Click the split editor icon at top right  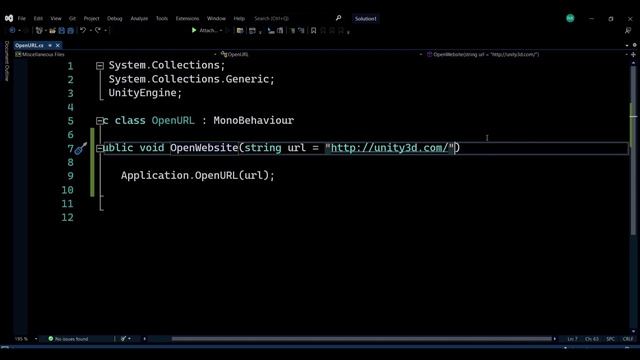click(x=633, y=54)
